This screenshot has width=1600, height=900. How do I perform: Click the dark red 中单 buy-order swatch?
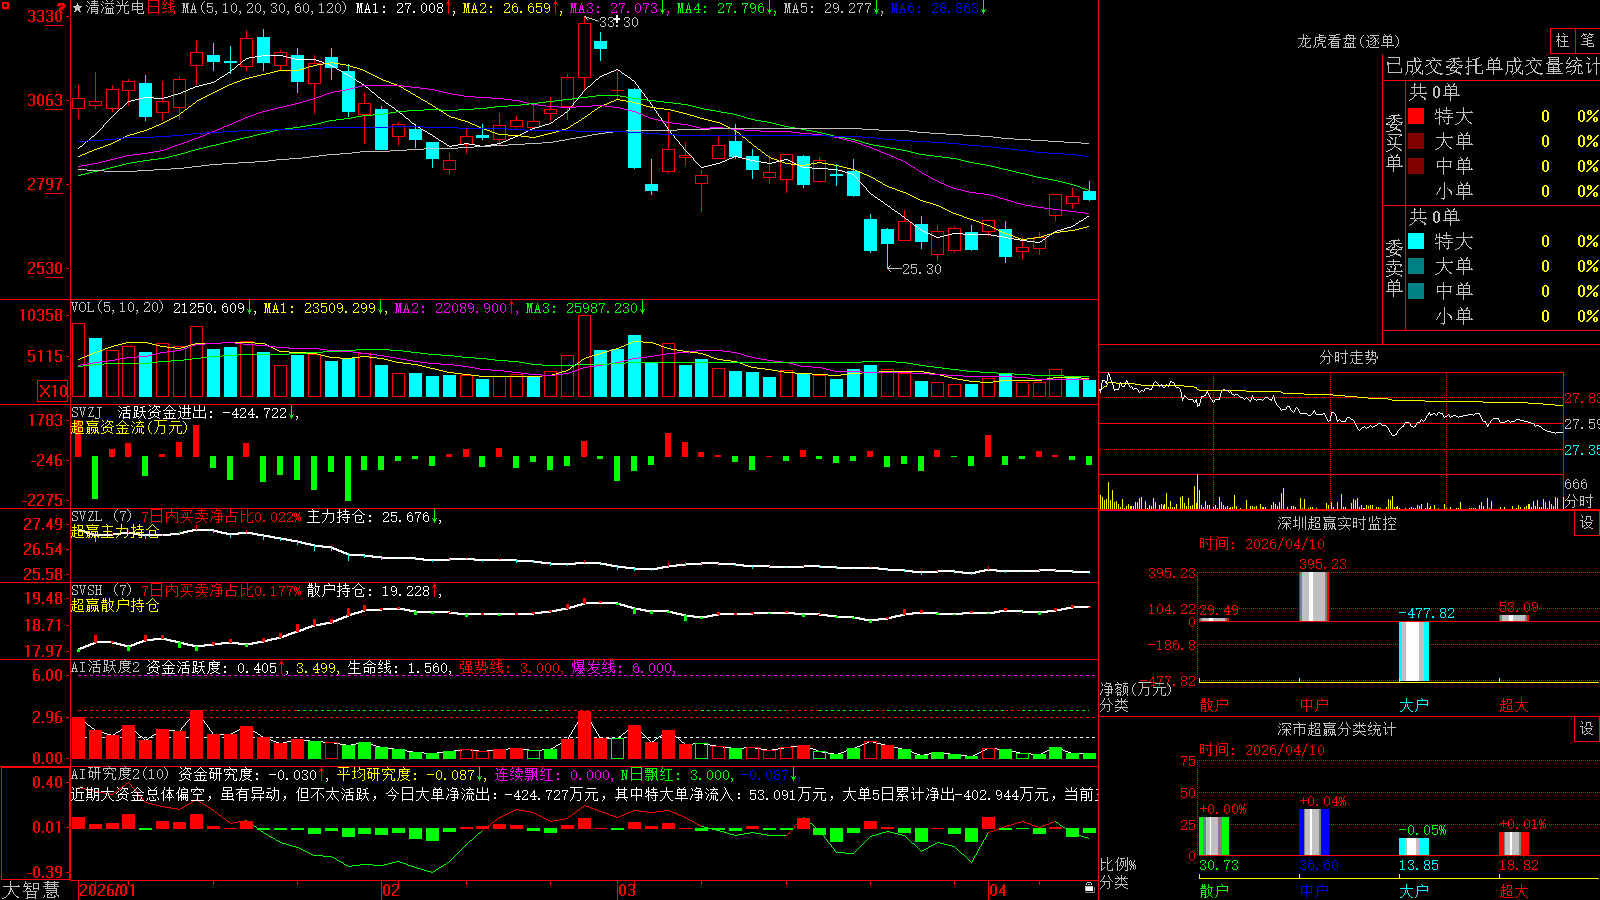[x=1416, y=166]
